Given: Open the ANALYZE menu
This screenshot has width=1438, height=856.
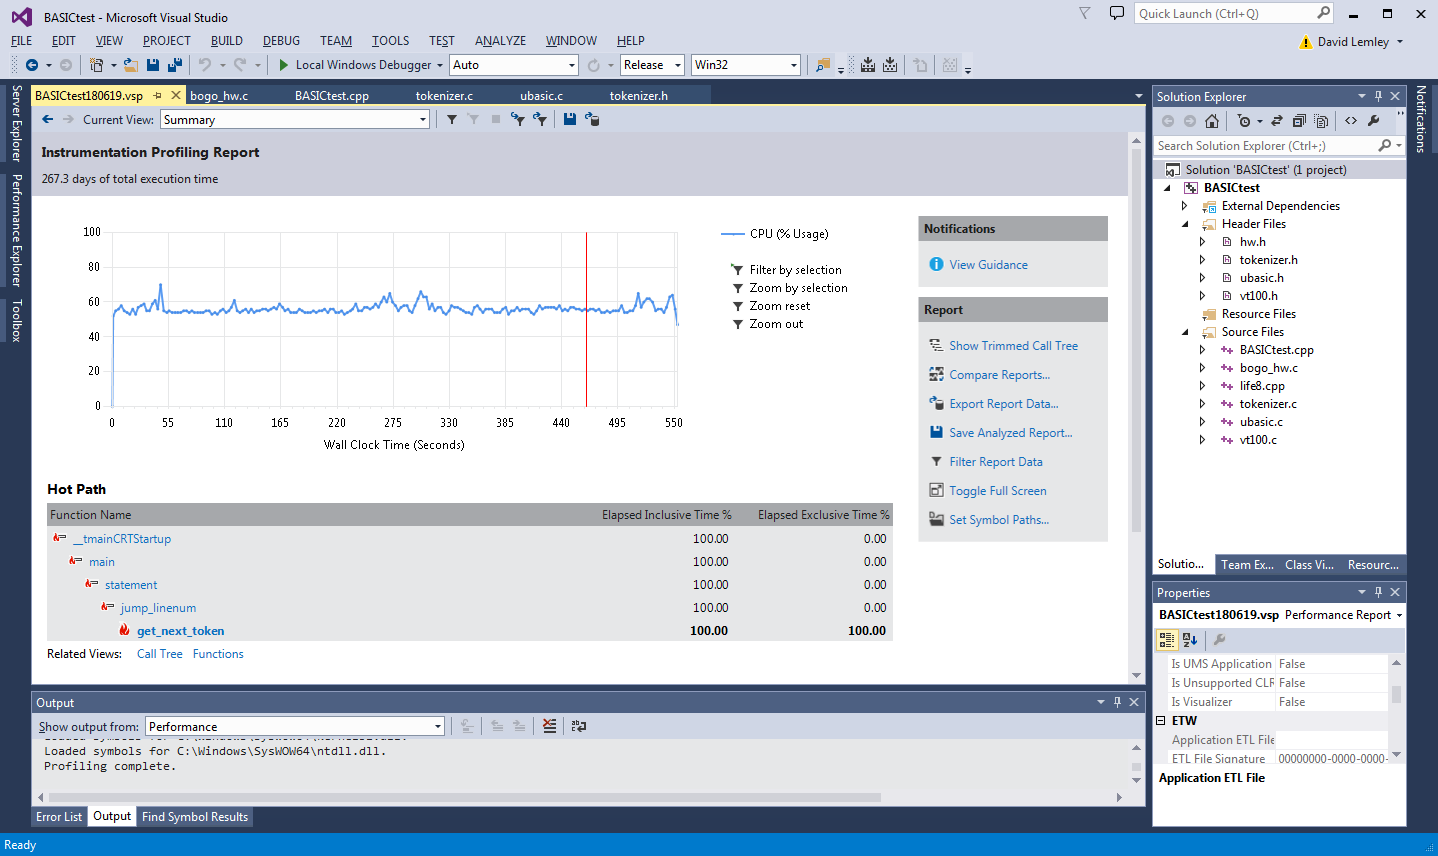Looking at the screenshot, I should coord(500,41).
